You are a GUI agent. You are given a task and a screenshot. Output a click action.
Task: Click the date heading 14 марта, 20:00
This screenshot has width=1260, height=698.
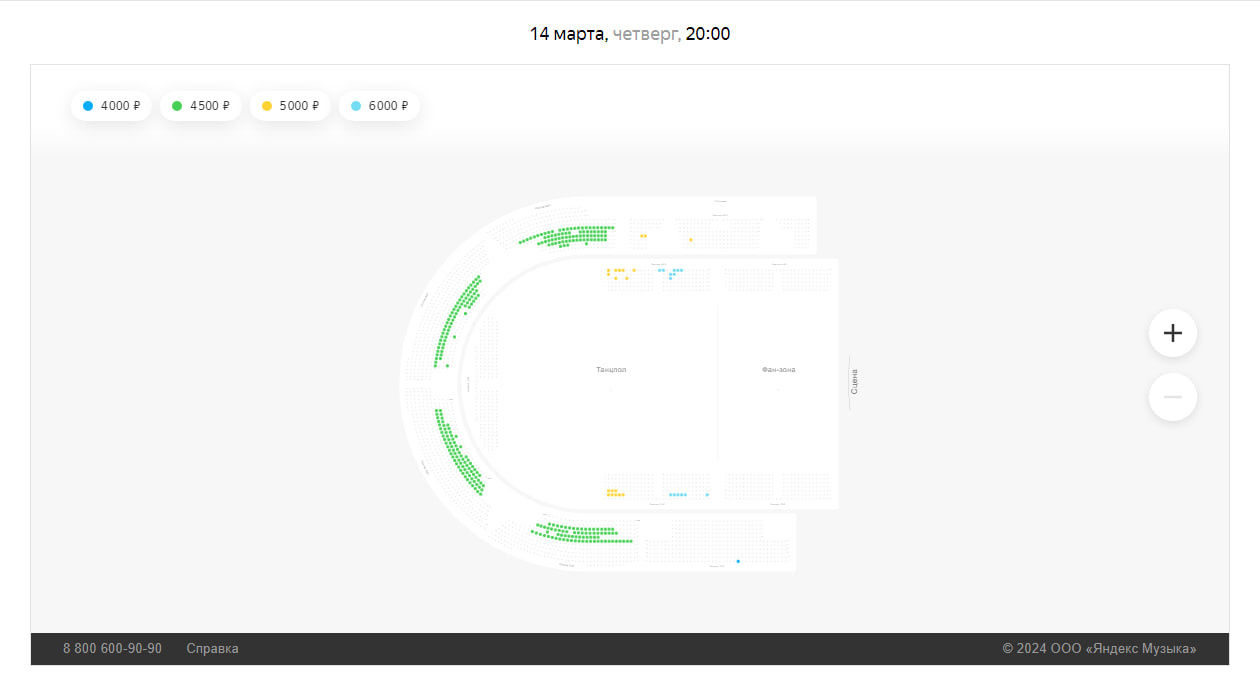[x=629, y=34]
